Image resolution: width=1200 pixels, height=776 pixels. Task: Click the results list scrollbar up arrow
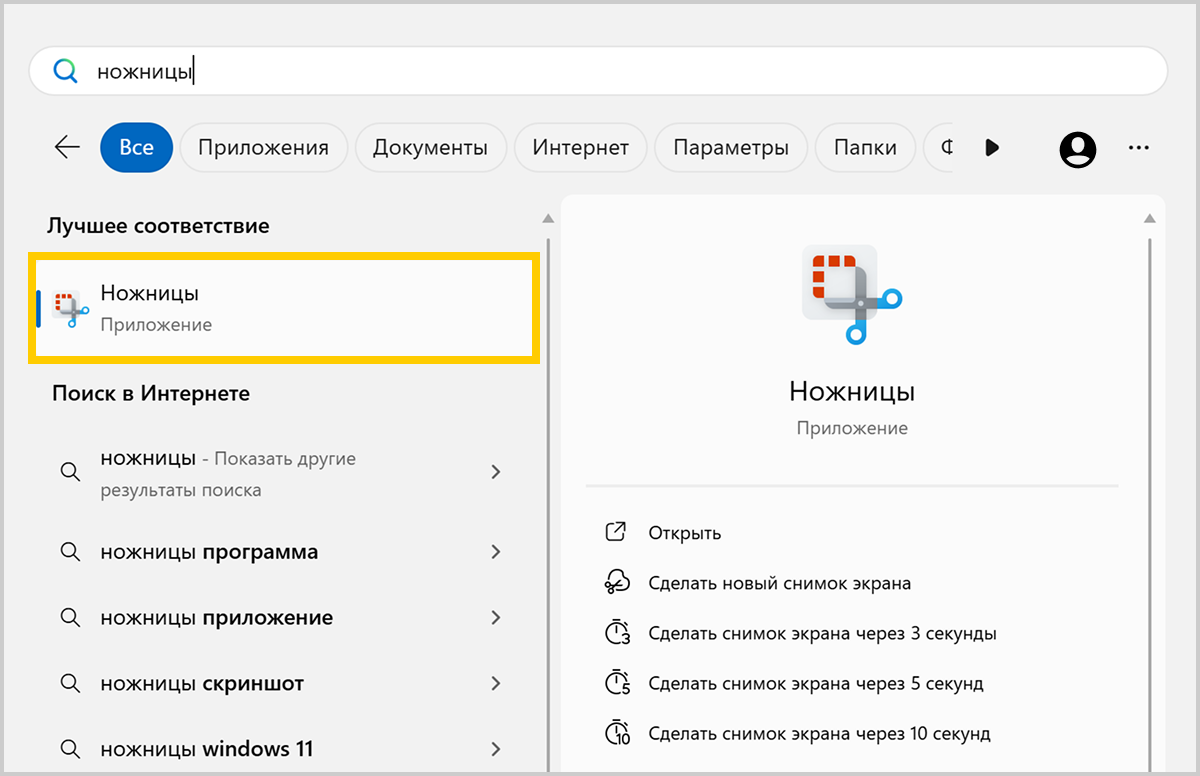tap(547, 218)
